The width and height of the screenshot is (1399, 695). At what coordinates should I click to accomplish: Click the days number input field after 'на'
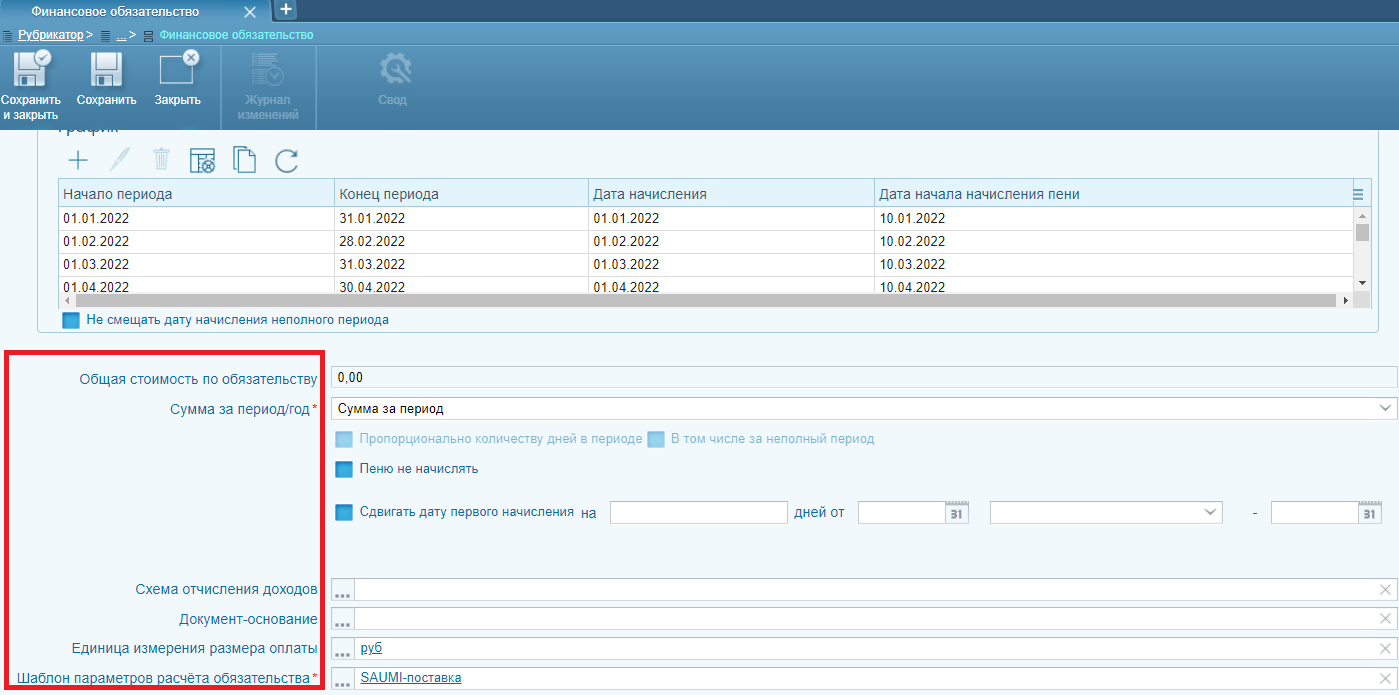pyautogui.click(x=698, y=513)
